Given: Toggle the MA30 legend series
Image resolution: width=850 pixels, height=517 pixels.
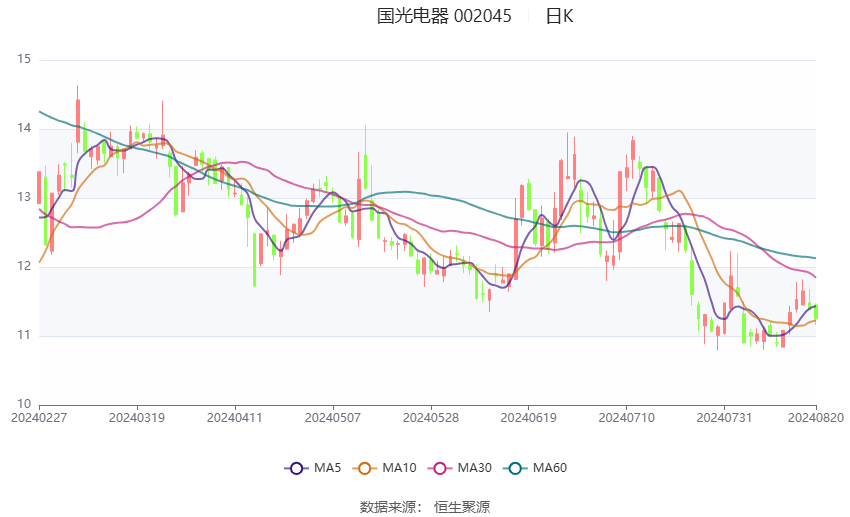Looking at the screenshot, I should tap(460, 468).
